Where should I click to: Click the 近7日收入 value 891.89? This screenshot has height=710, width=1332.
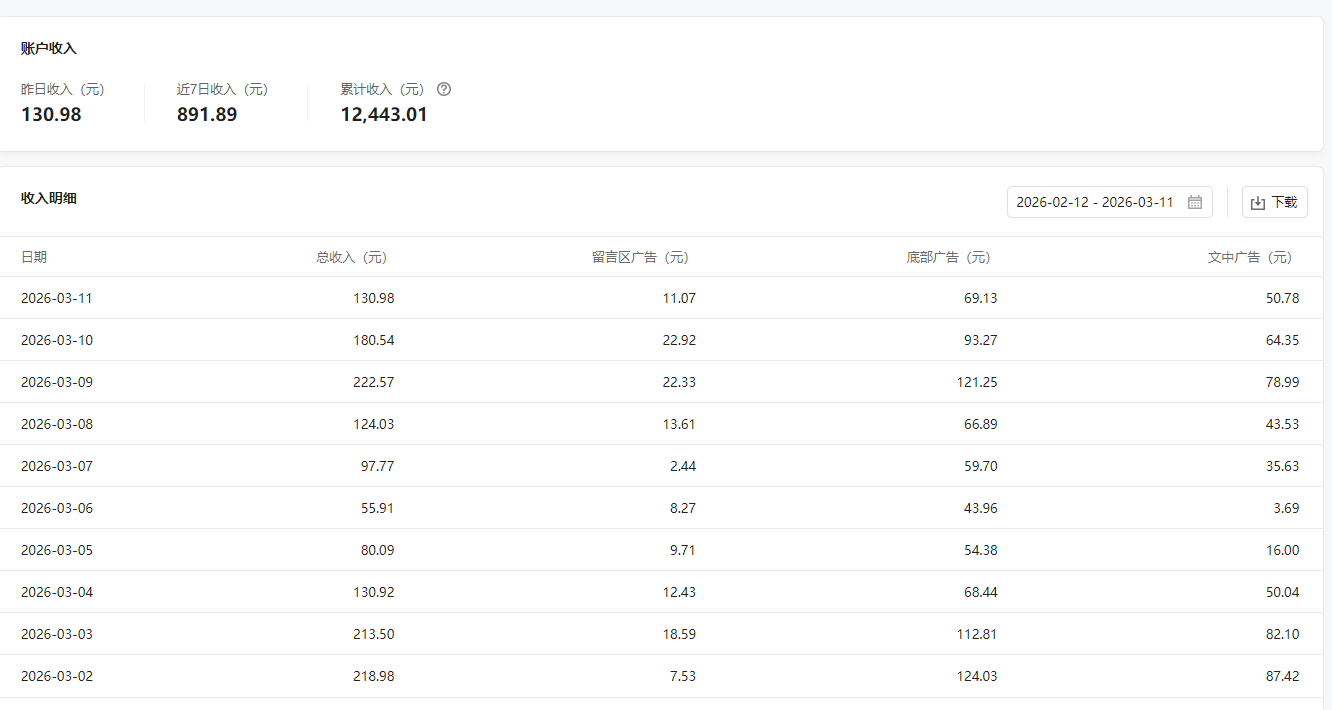click(207, 114)
